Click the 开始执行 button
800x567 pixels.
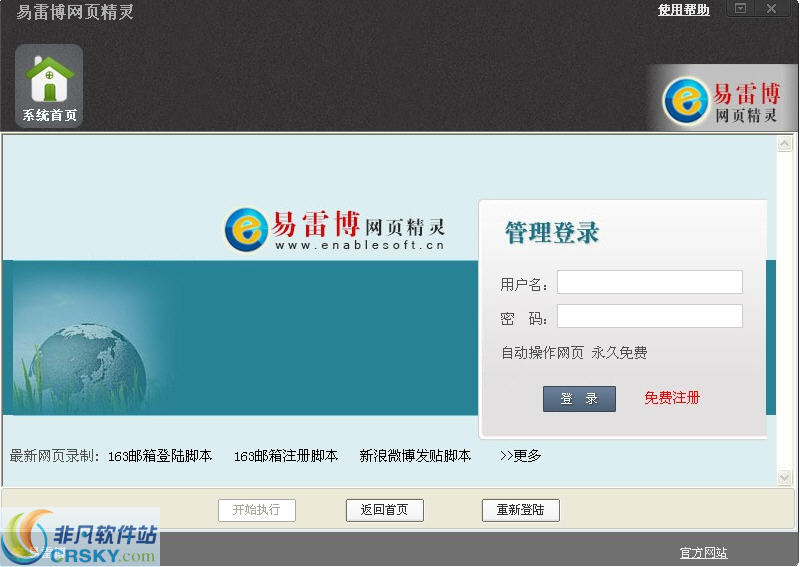pos(257,510)
